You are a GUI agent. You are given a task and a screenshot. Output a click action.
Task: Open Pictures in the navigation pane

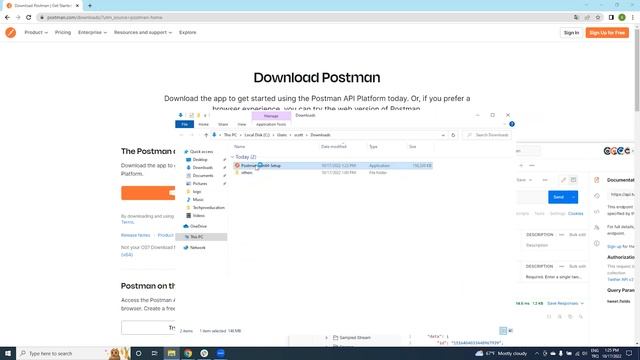200,184
